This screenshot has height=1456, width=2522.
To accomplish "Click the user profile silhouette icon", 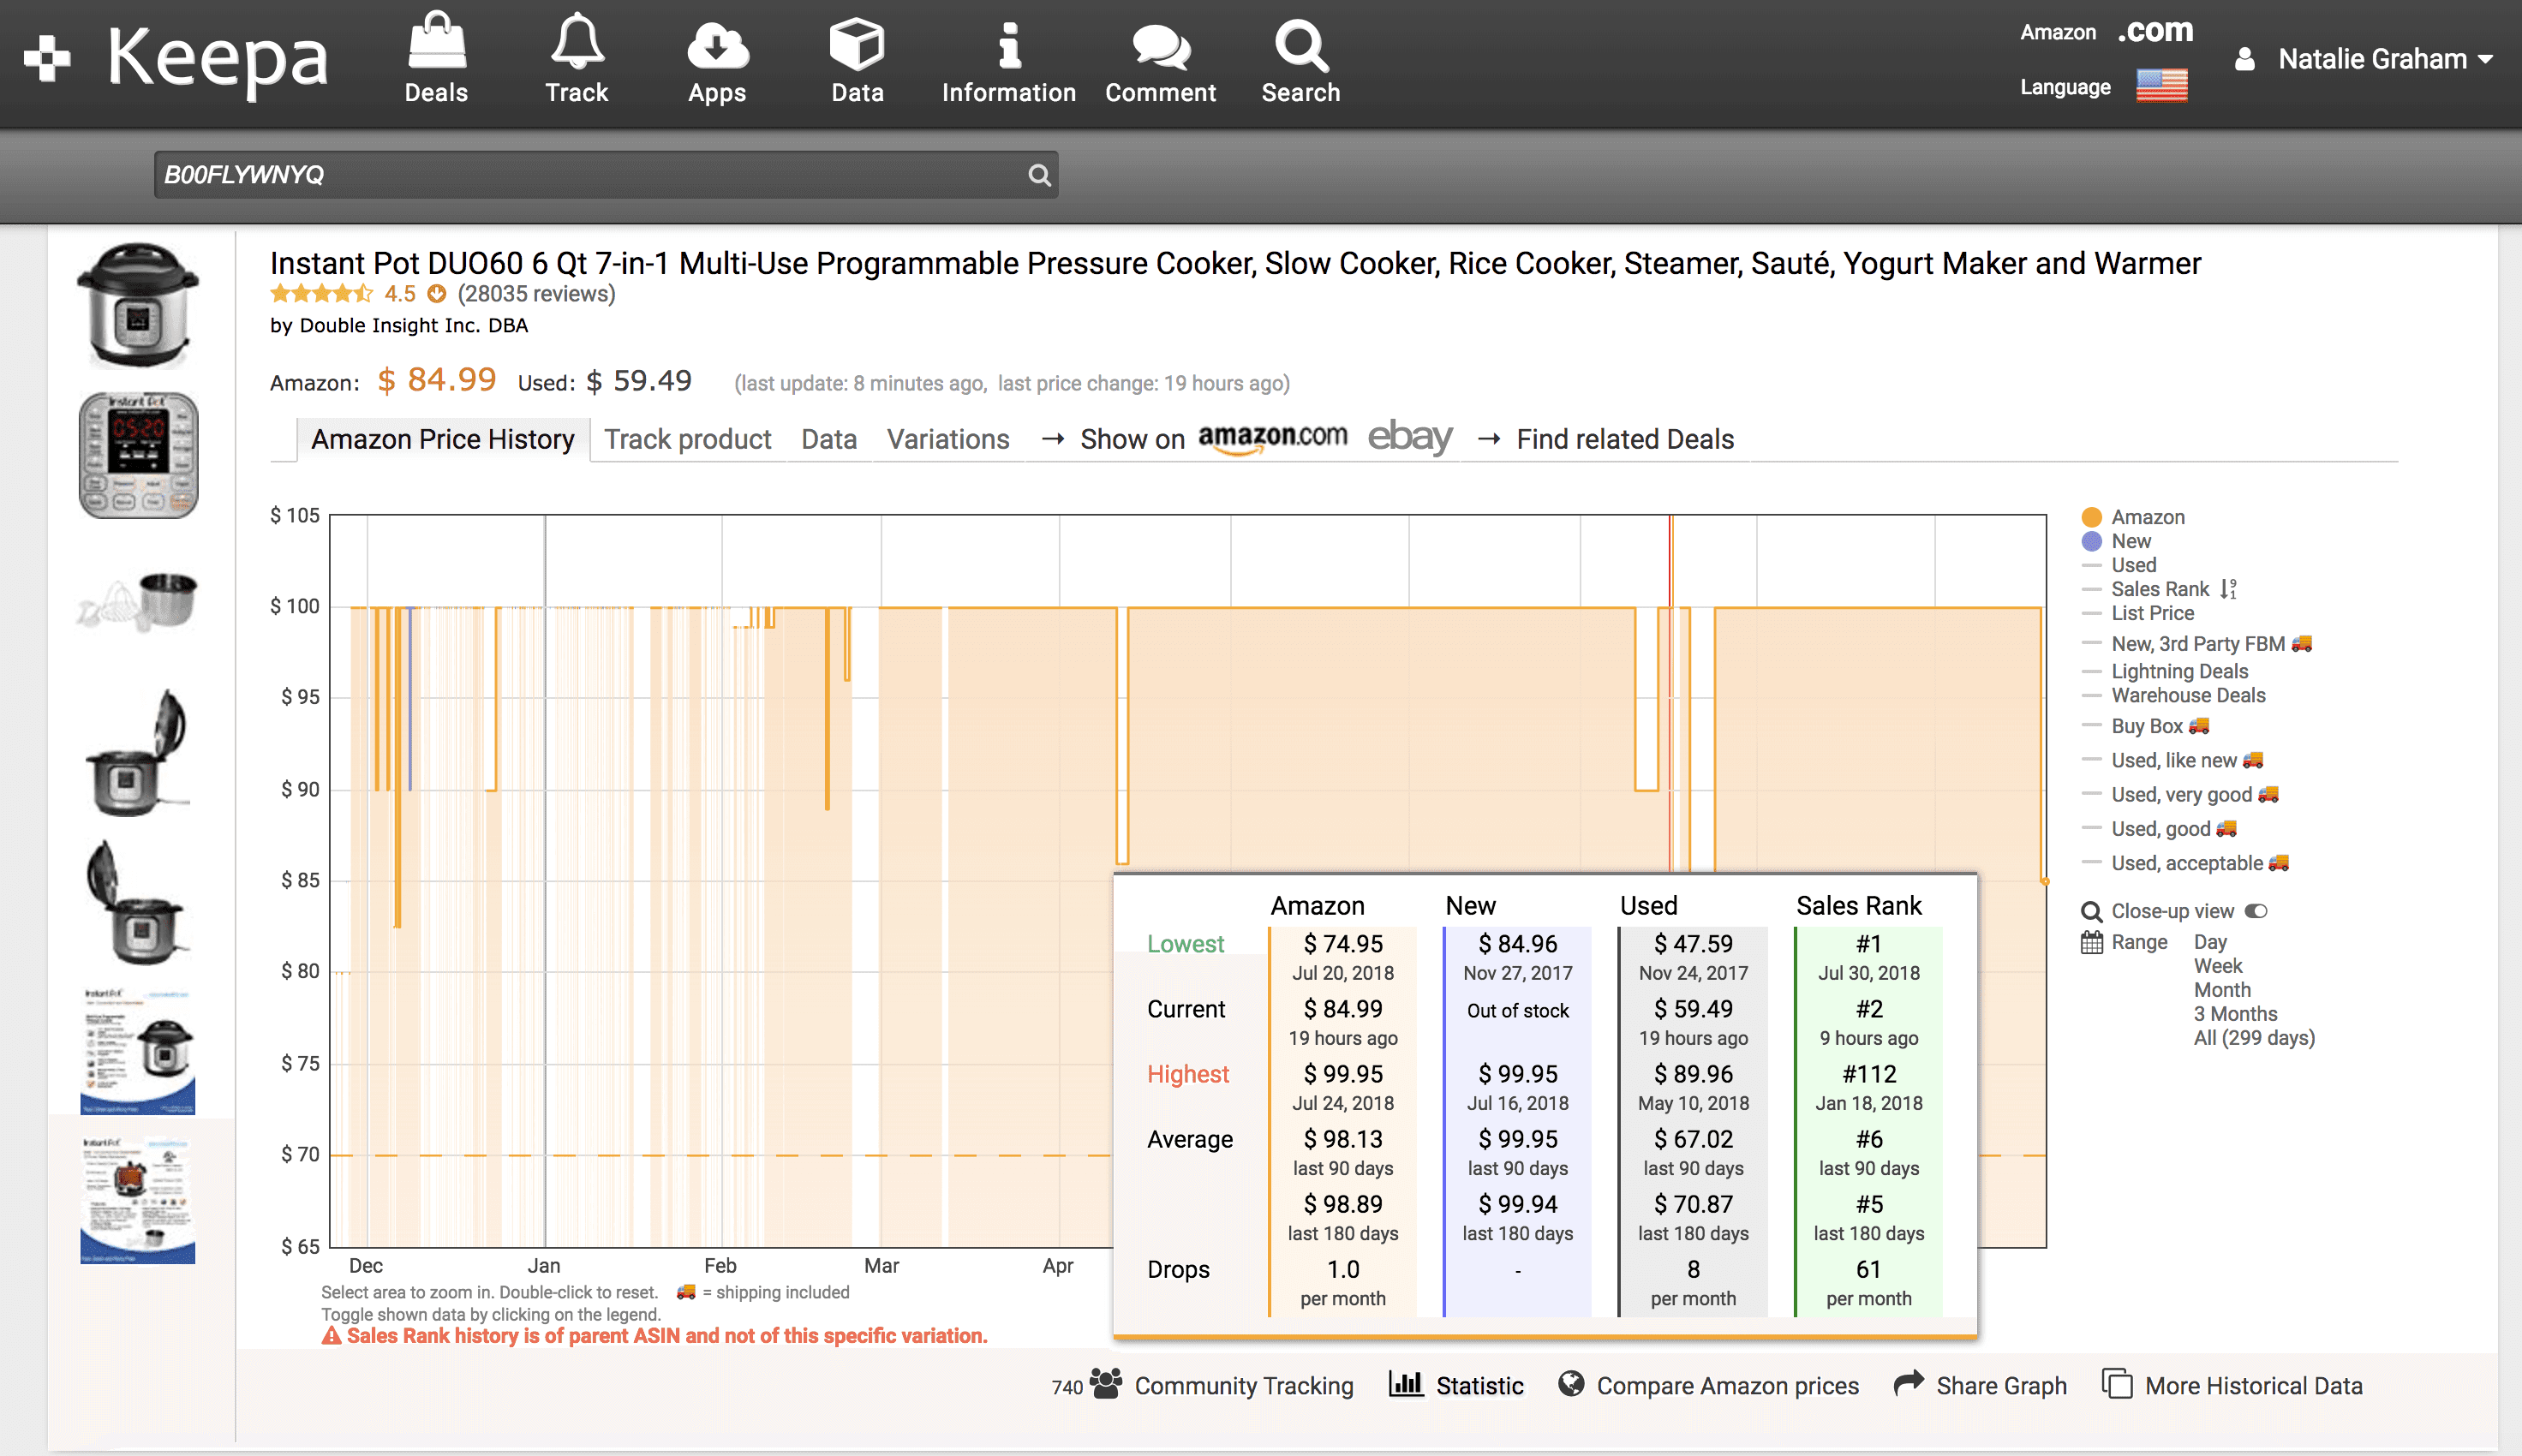I will coord(2244,59).
